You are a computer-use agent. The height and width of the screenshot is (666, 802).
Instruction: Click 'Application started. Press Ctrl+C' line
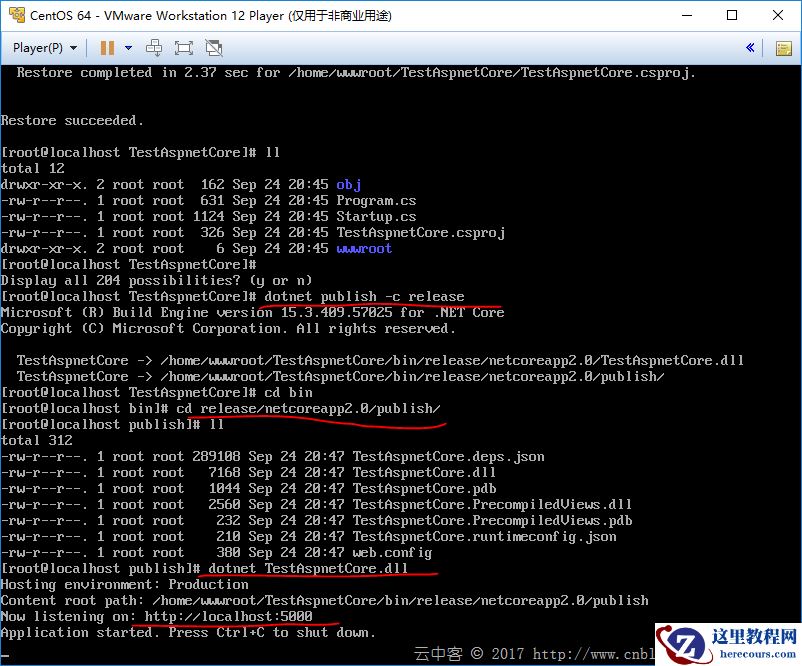click(x=188, y=632)
